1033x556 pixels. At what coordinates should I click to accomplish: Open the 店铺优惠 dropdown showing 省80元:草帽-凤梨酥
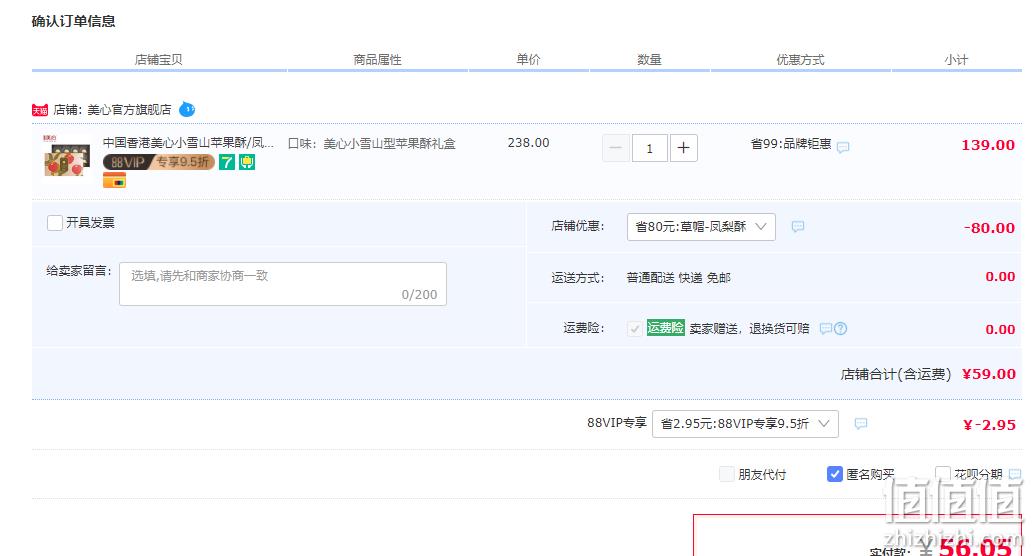[x=701, y=227]
